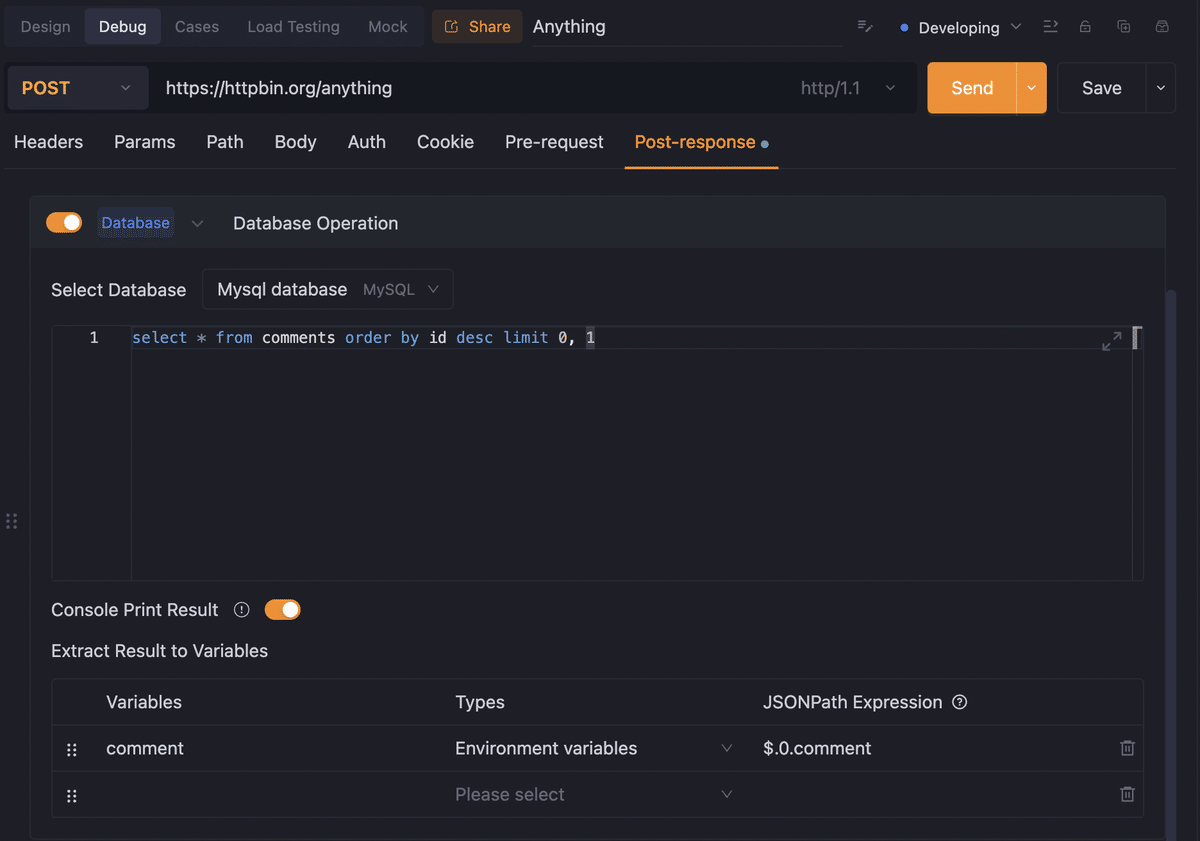Click the archive box icon at top right
Image resolution: width=1200 pixels, height=841 pixels.
[x=1161, y=27]
